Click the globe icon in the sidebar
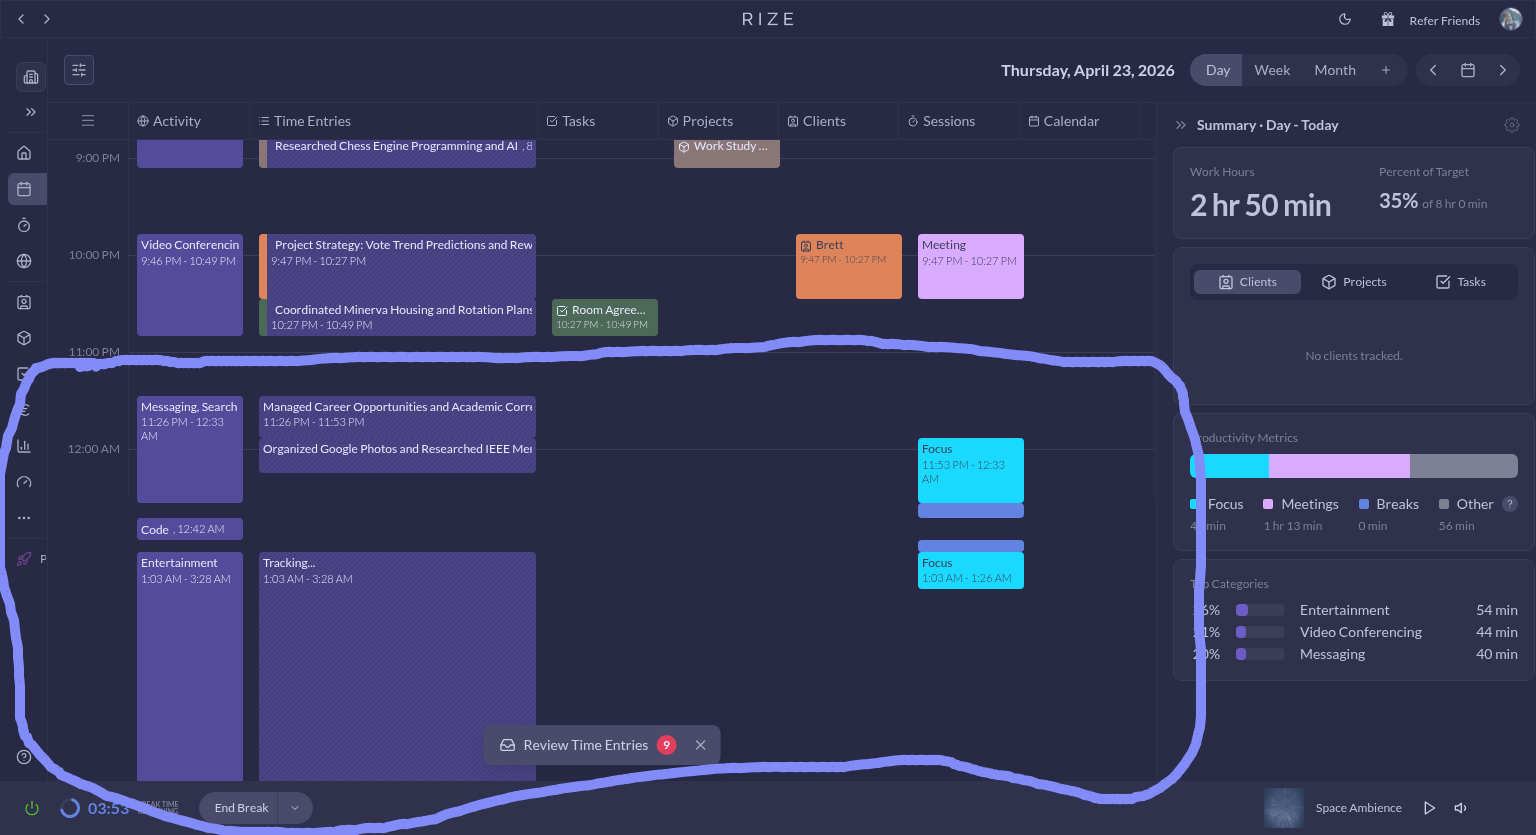The height and width of the screenshot is (835, 1536). point(24,261)
